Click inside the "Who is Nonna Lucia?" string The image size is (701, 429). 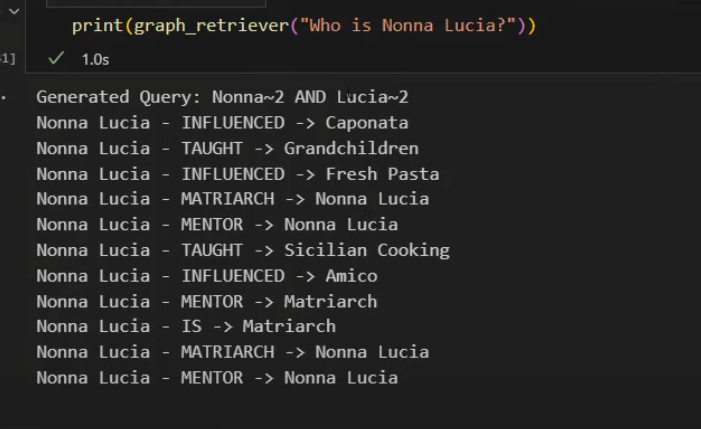click(x=404, y=25)
